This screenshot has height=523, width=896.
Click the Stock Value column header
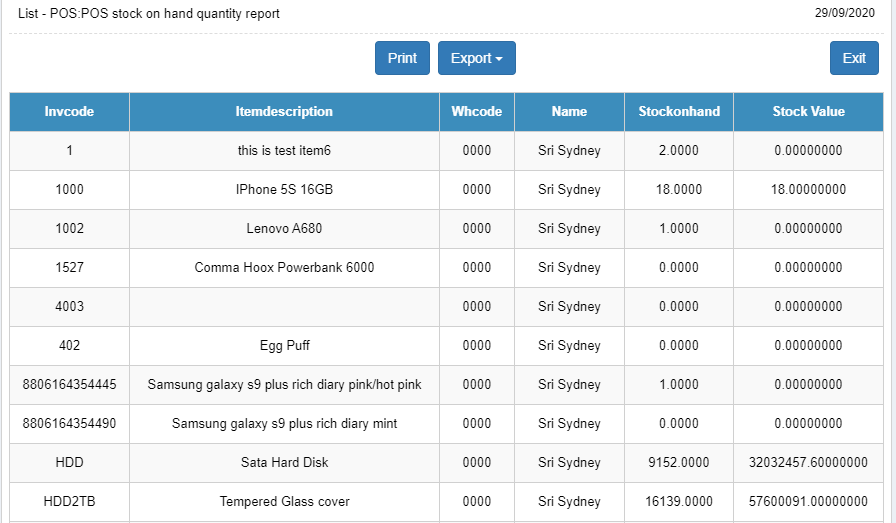[x=808, y=112]
